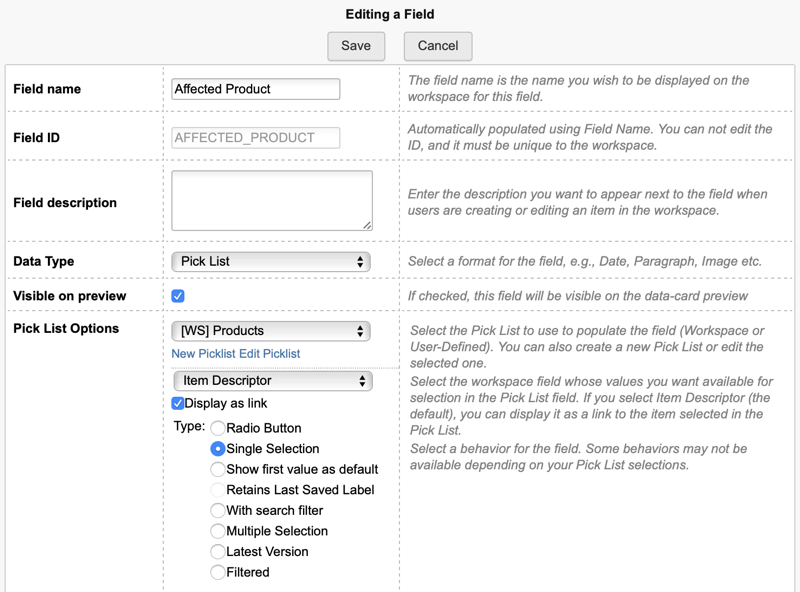The image size is (800, 592).
Task: Select the Latest Version radio option
Action: coord(218,552)
